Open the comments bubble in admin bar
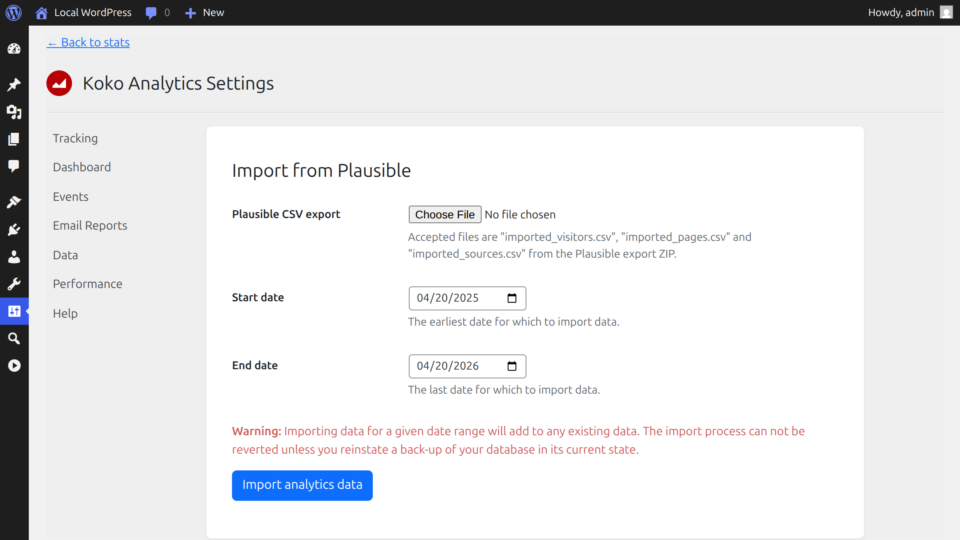This screenshot has height=540, width=960. coord(151,13)
